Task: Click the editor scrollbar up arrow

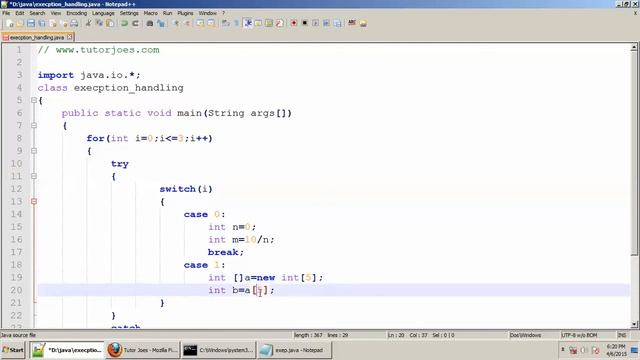Action: (634, 47)
